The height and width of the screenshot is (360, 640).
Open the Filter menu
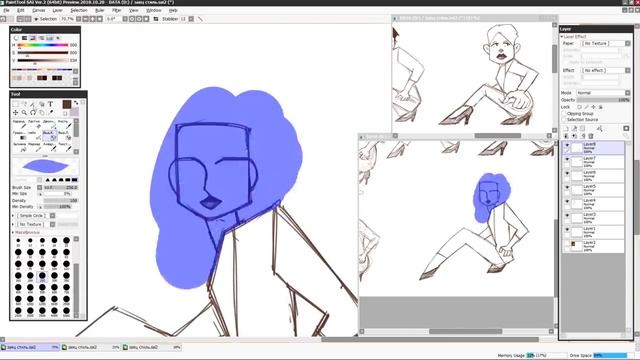coord(116,10)
